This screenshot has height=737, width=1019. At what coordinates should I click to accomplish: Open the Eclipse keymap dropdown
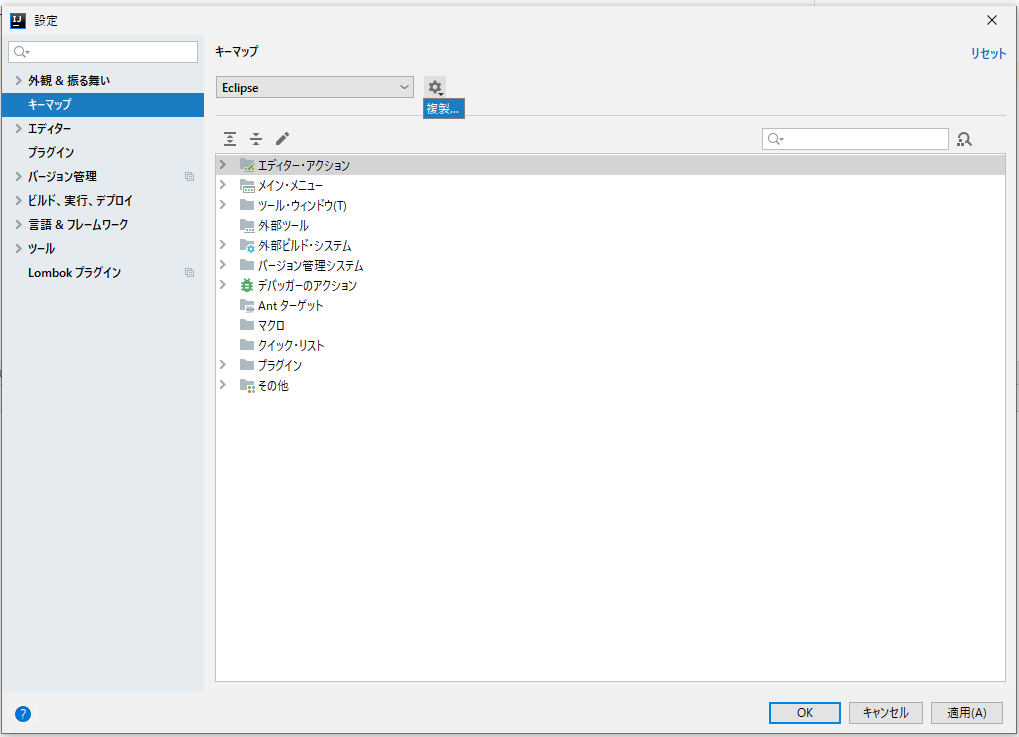(x=314, y=87)
